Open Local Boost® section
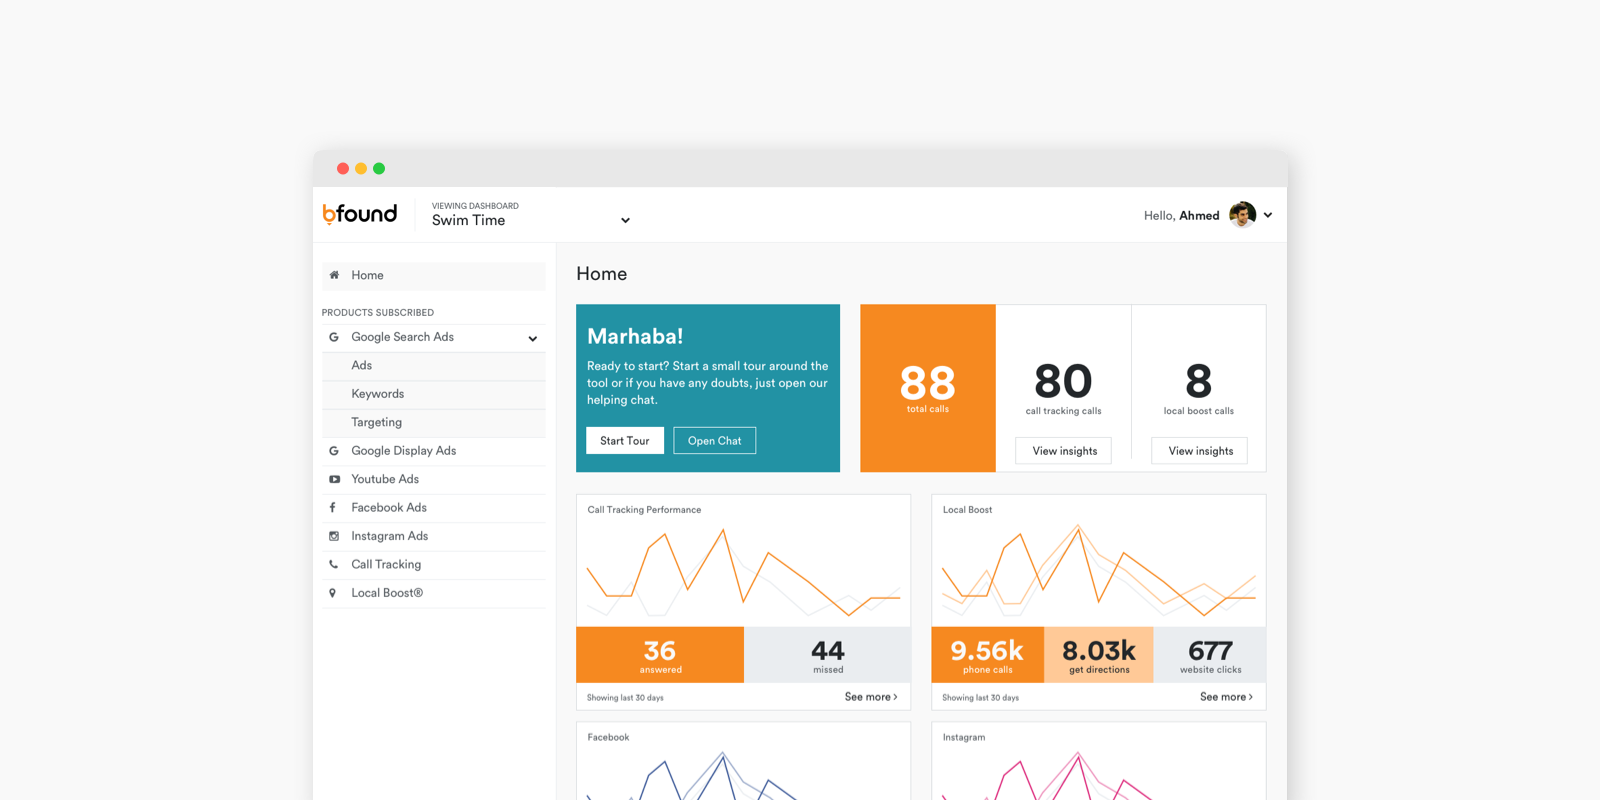The image size is (1600, 800). coord(434,593)
